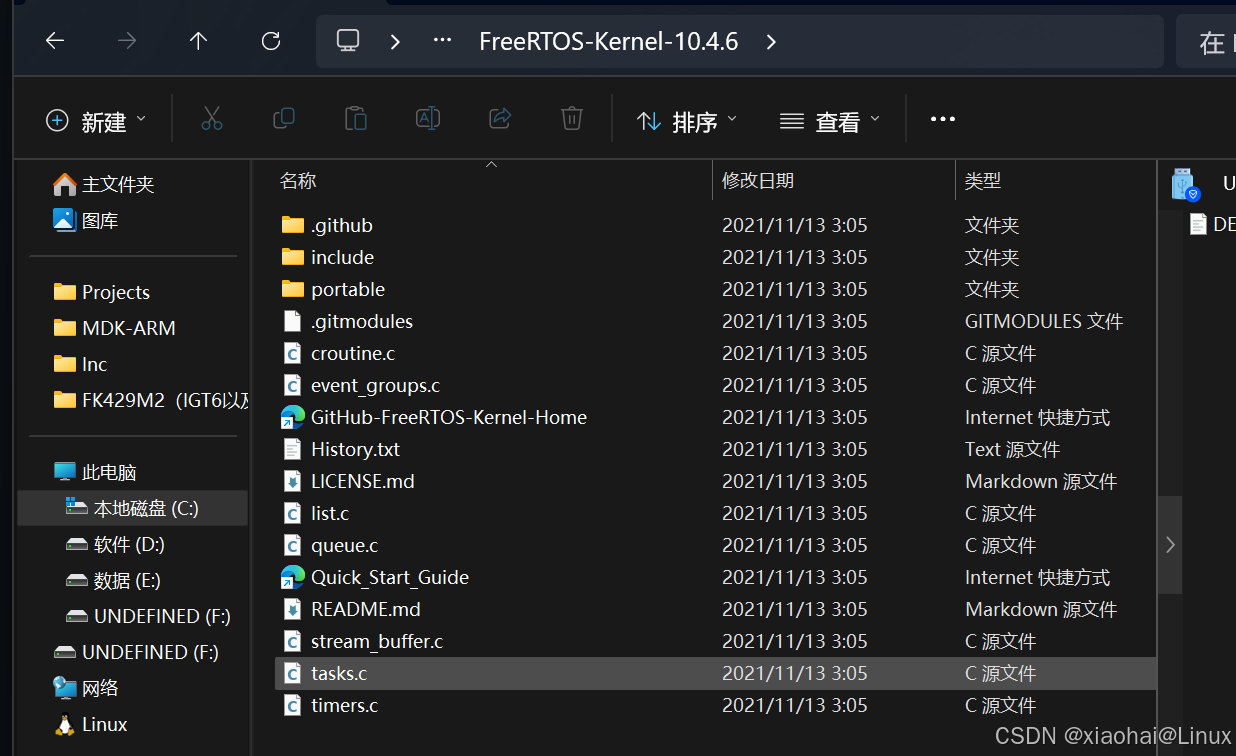The height and width of the screenshot is (756, 1236).
Task: Select the queue.c file icon
Action: (x=292, y=545)
